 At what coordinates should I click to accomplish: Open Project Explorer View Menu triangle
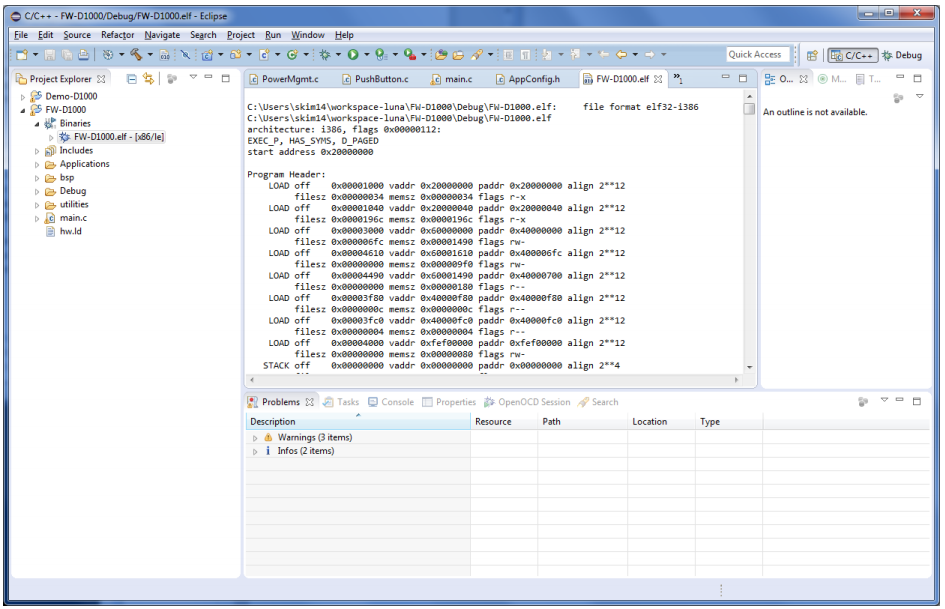point(193,77)
